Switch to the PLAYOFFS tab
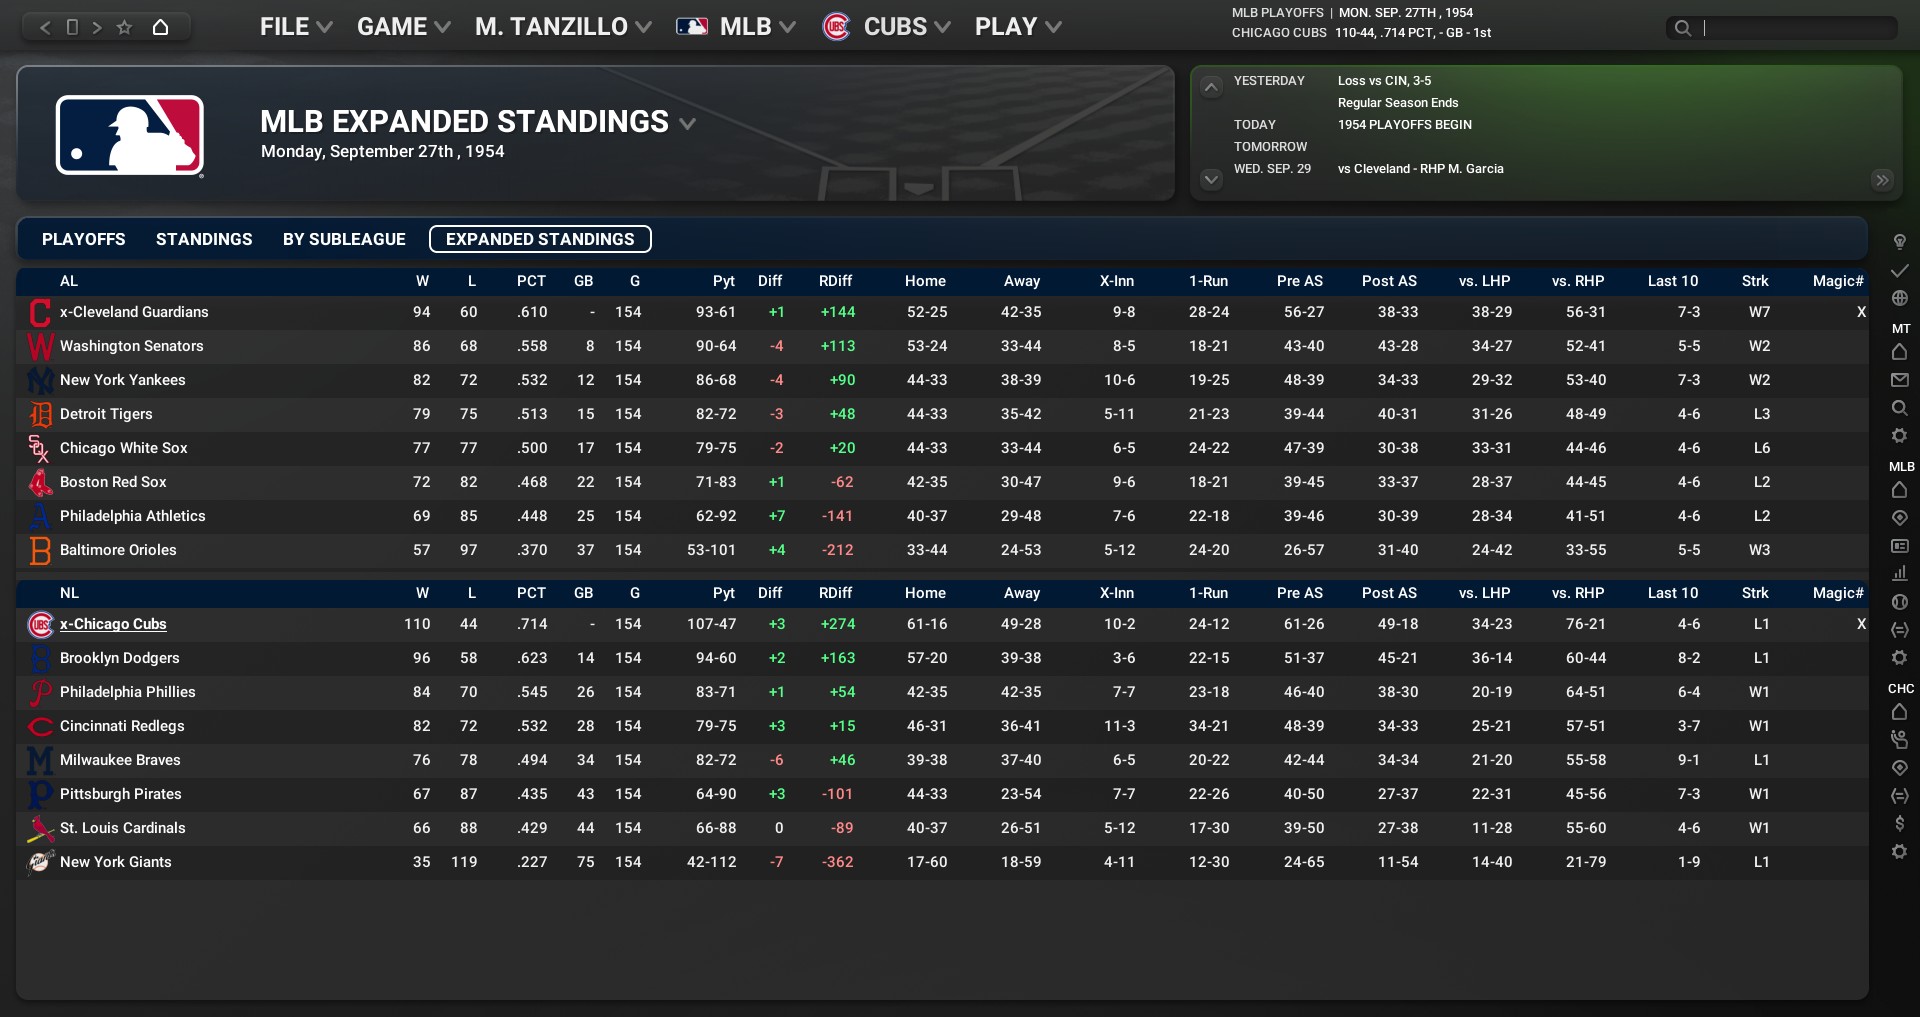The width and height of the screenshot is (1920, 1017). (84, 239)
